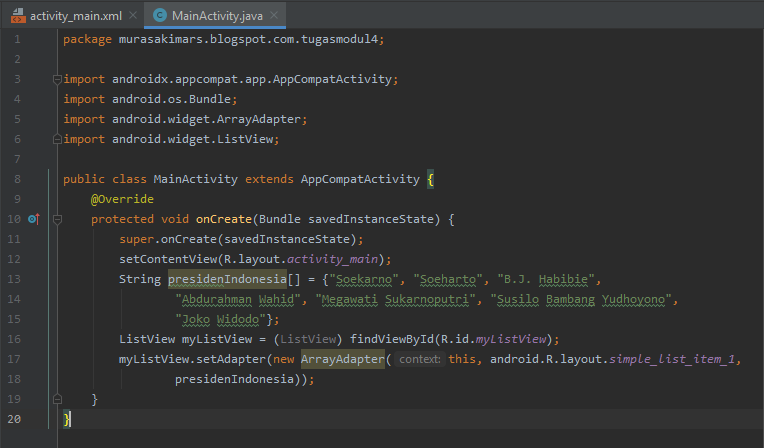Viewport: 764px width, 448px height.
Task: Click the MainActivity class name on line 8
Action: tap(195, 179)
